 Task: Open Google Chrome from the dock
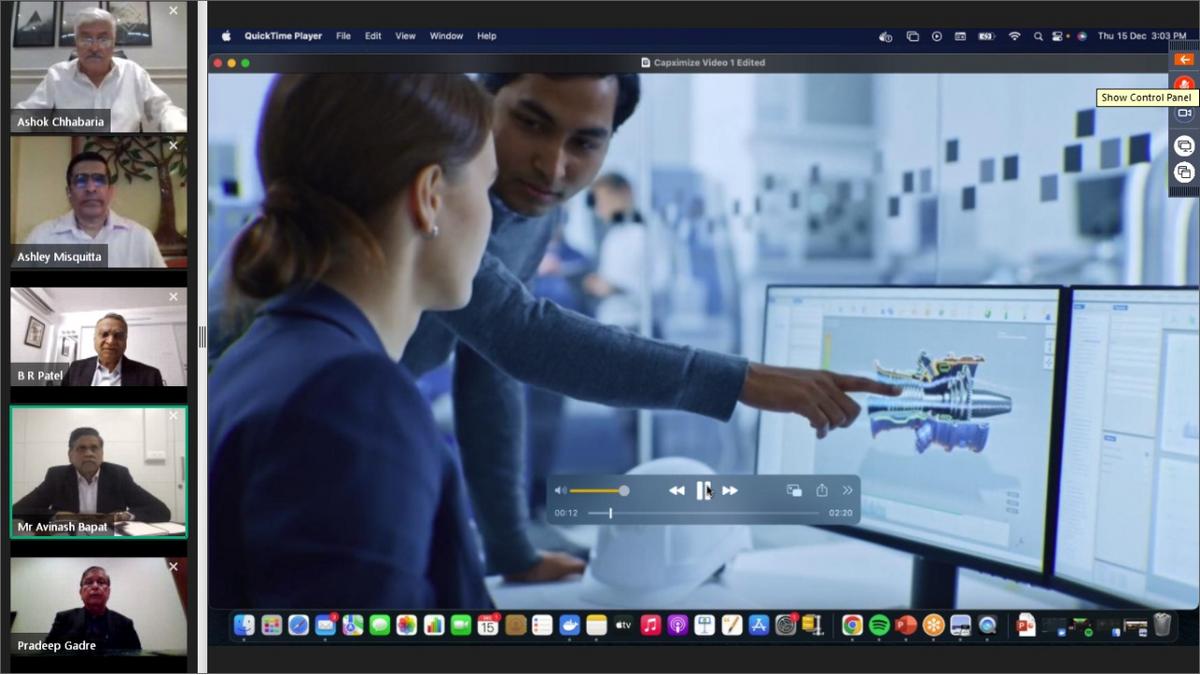(852, 625)
